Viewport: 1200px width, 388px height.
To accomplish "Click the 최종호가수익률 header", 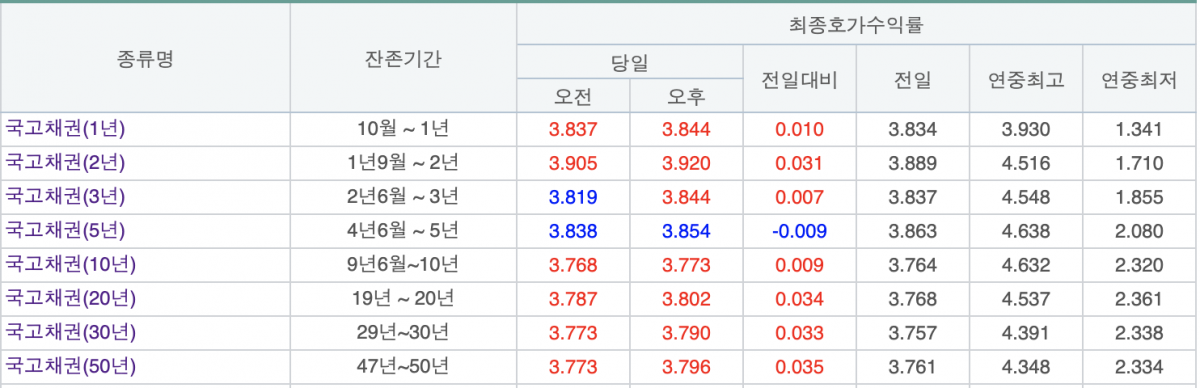I will point(856,24).
